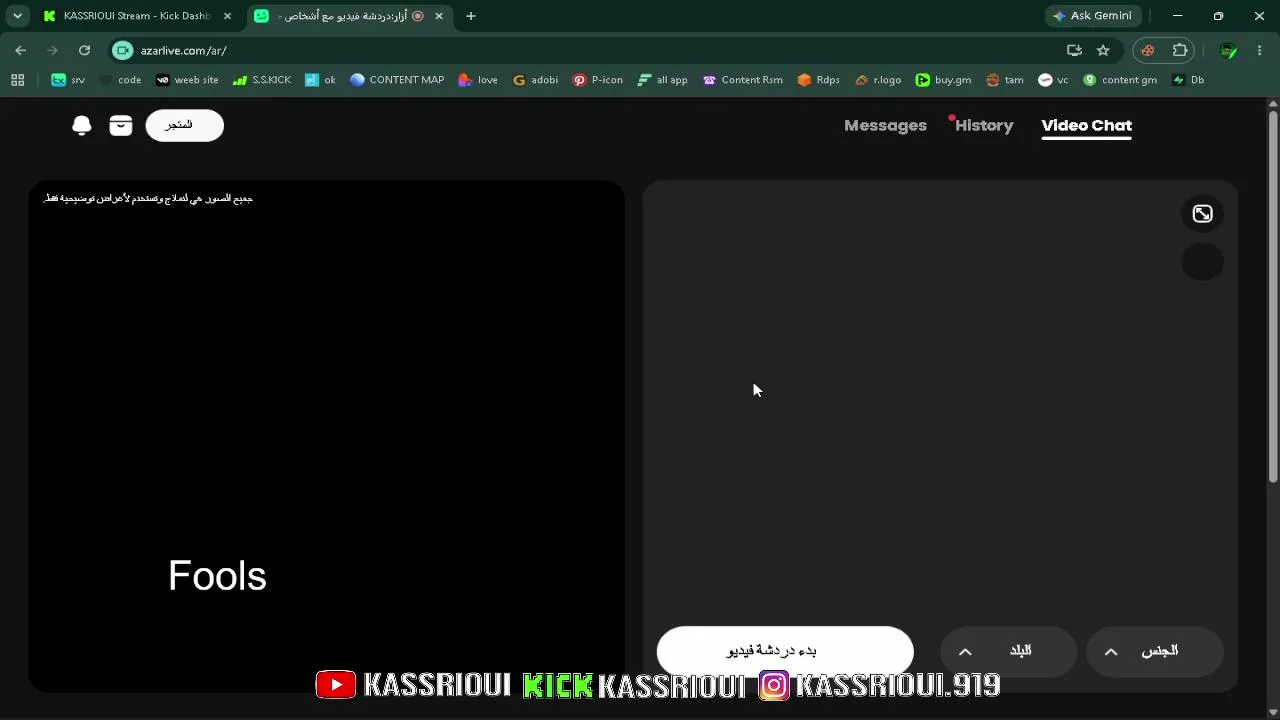This screenshot has width=1280, height=720.
Task: Open the vc bookmark
Action: click(1054, 80)
